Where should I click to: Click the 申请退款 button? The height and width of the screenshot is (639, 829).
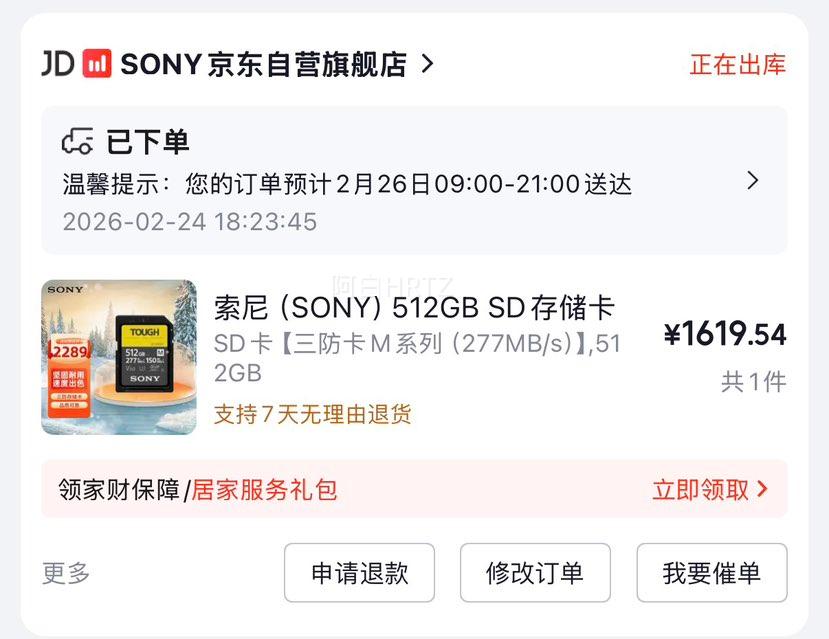tap(359, 573)
